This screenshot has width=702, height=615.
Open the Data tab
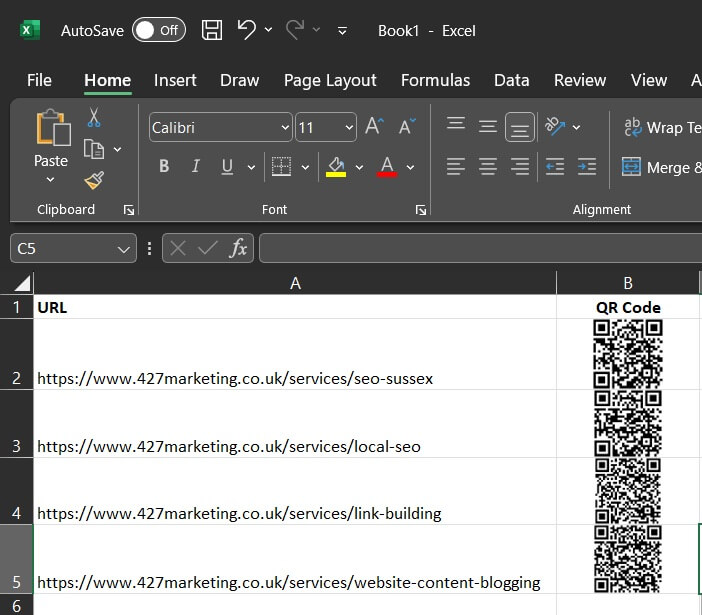511,80
